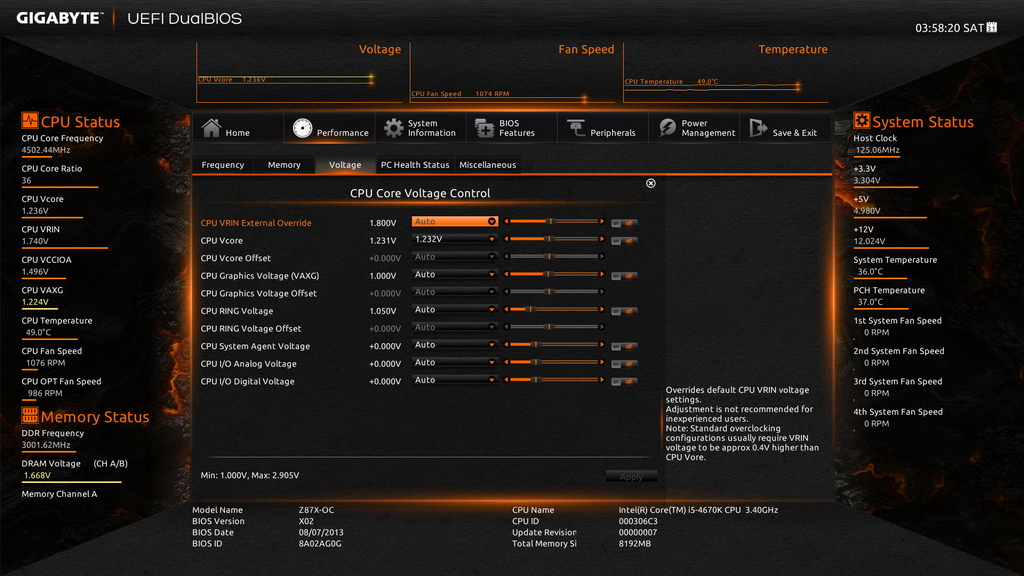The height and width of the screenshot is (576, 1024).
Task: Open the CPU Vcore 1.232V dropdown
Action: pos(455,239)
